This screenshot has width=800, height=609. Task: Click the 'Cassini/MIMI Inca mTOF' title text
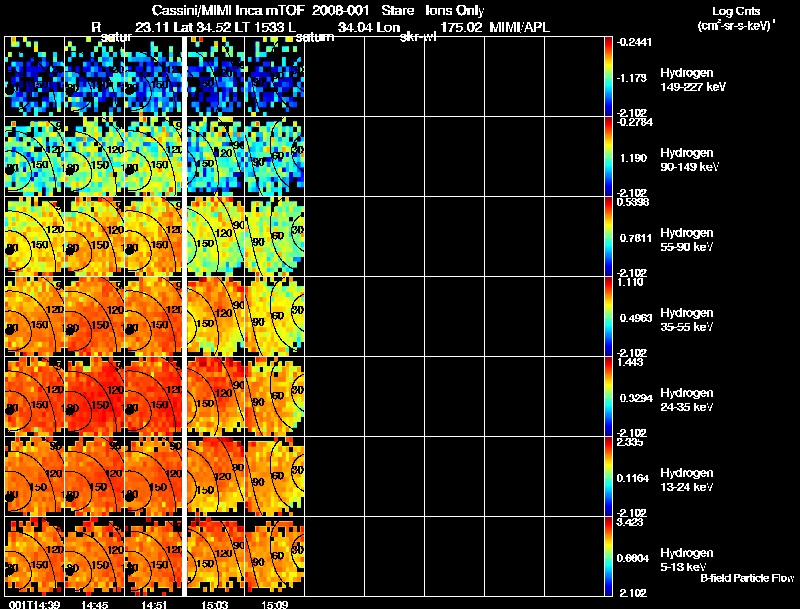pyautogui.click(x=228, y=10)
